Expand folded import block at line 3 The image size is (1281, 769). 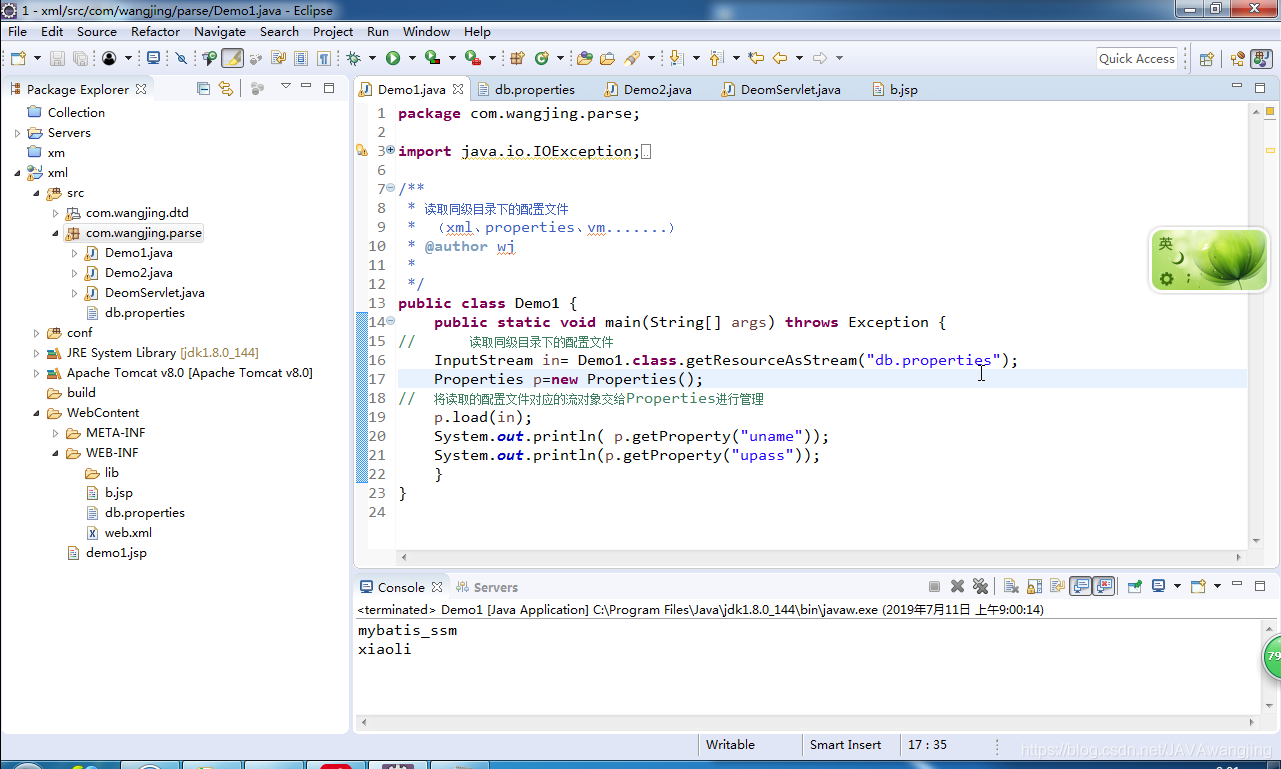point(390,151)
